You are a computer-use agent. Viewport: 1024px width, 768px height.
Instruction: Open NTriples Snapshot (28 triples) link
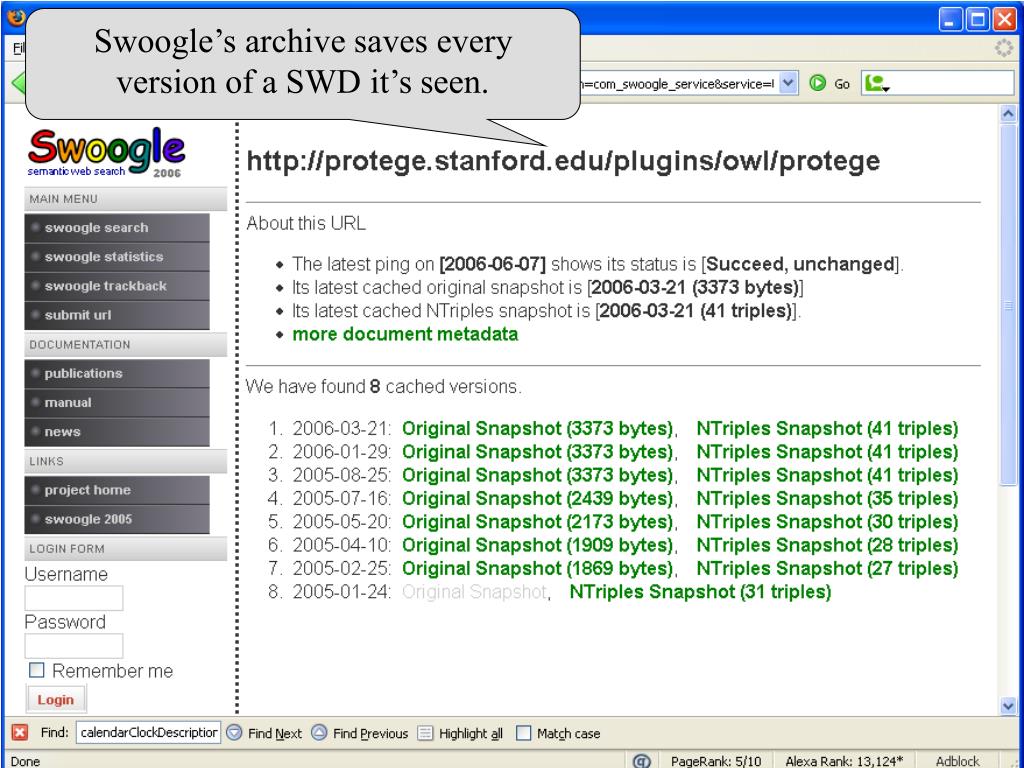tap(827, 545)
